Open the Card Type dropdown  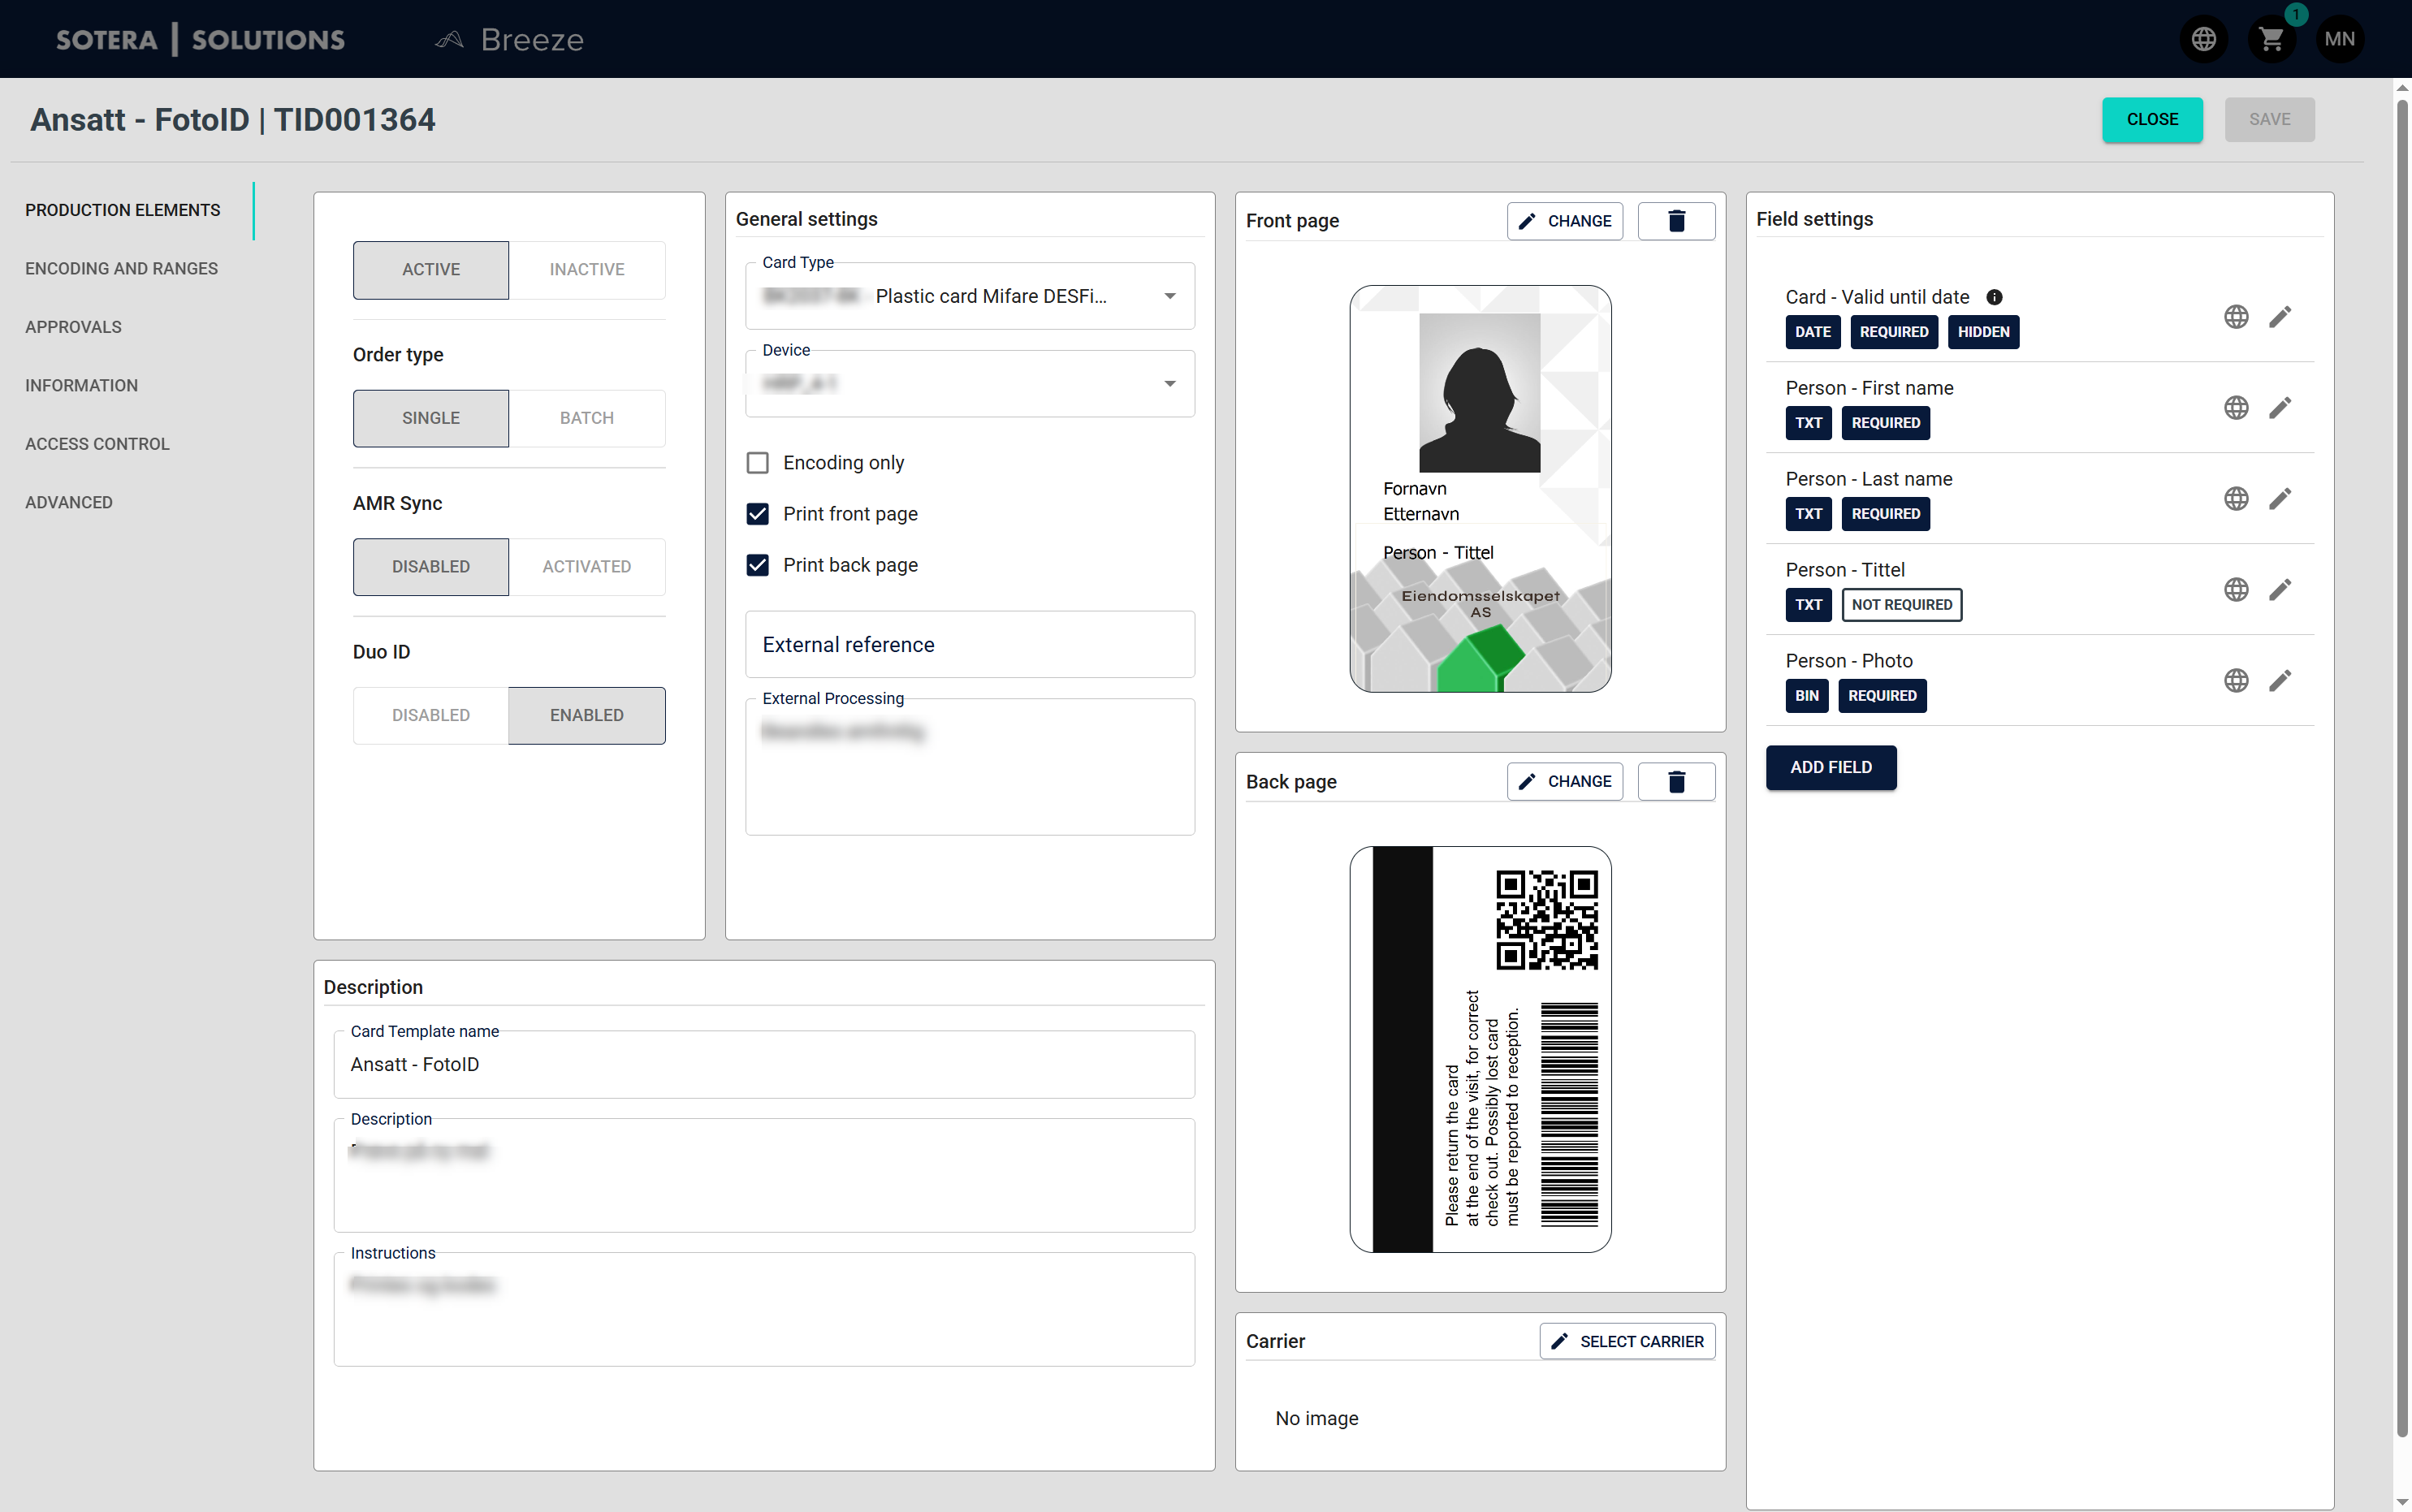(1168, 296)
